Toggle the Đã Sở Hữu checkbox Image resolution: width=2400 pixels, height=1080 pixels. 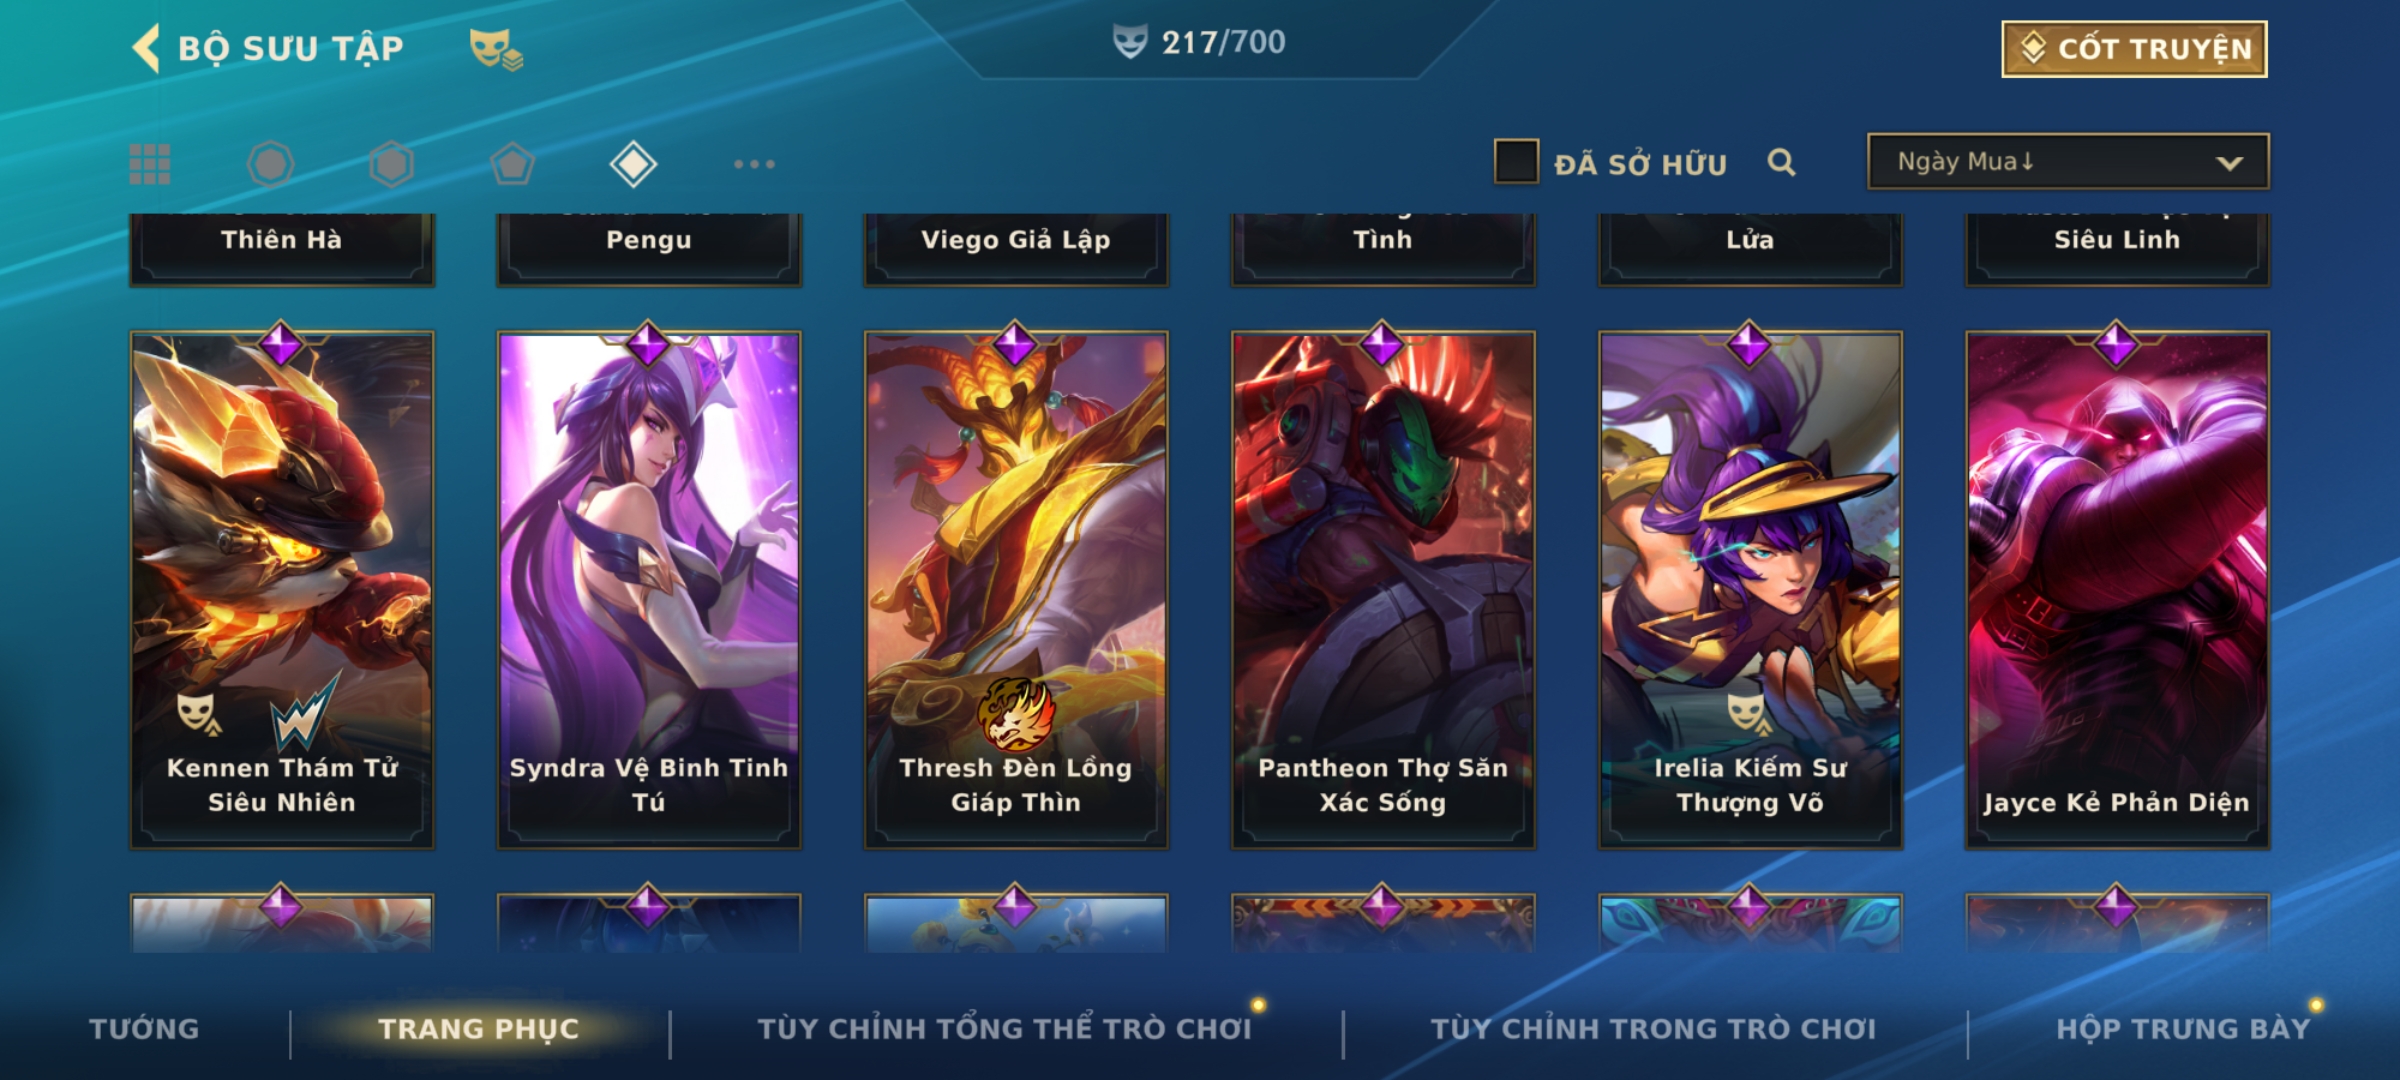(x=1516, y=161)
